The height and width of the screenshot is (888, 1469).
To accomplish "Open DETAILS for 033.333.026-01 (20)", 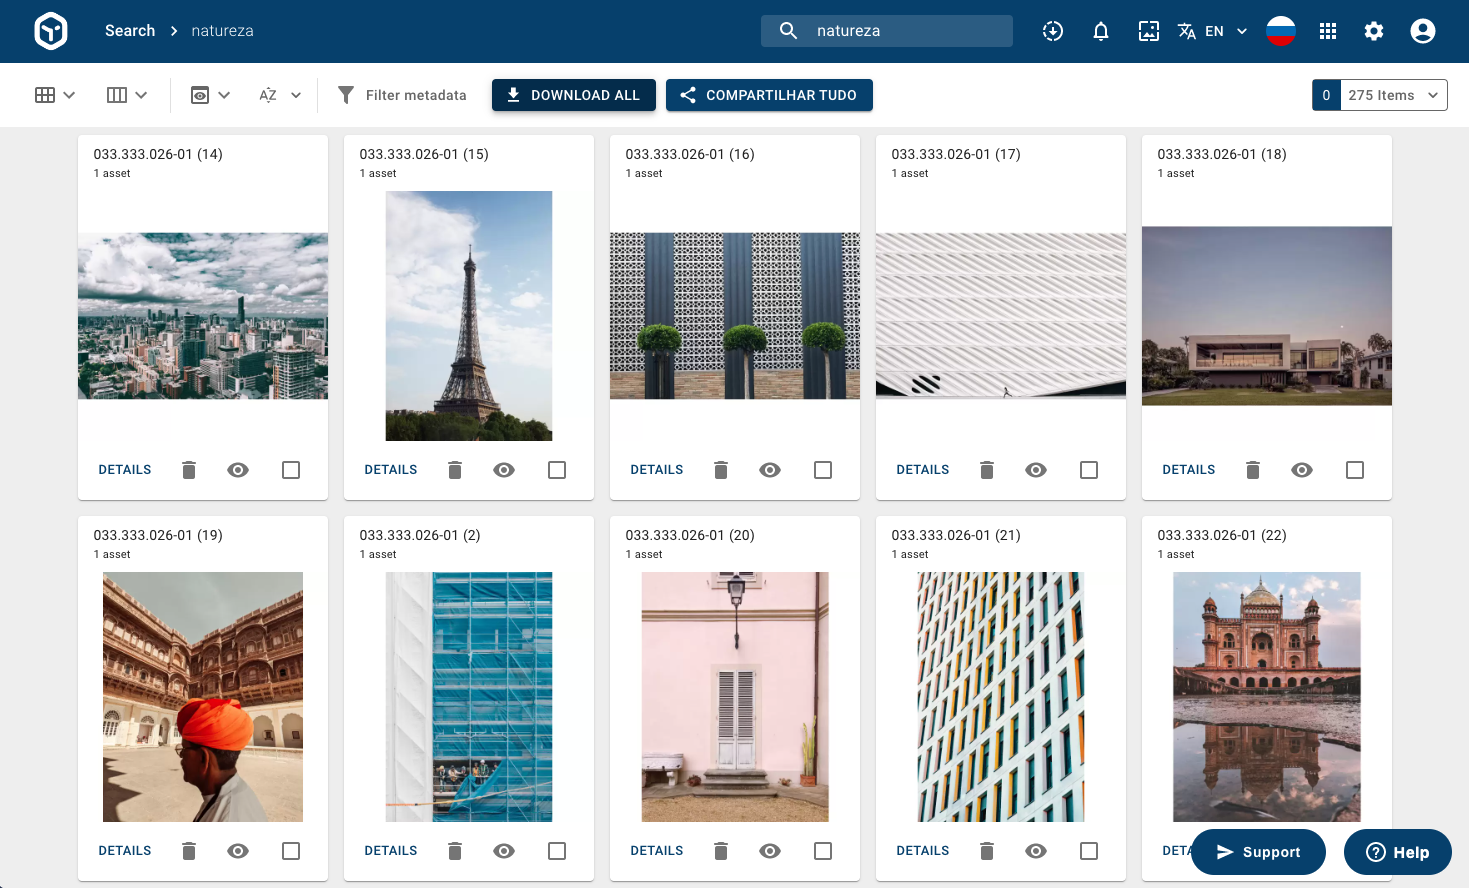I will tap(657, 851).
